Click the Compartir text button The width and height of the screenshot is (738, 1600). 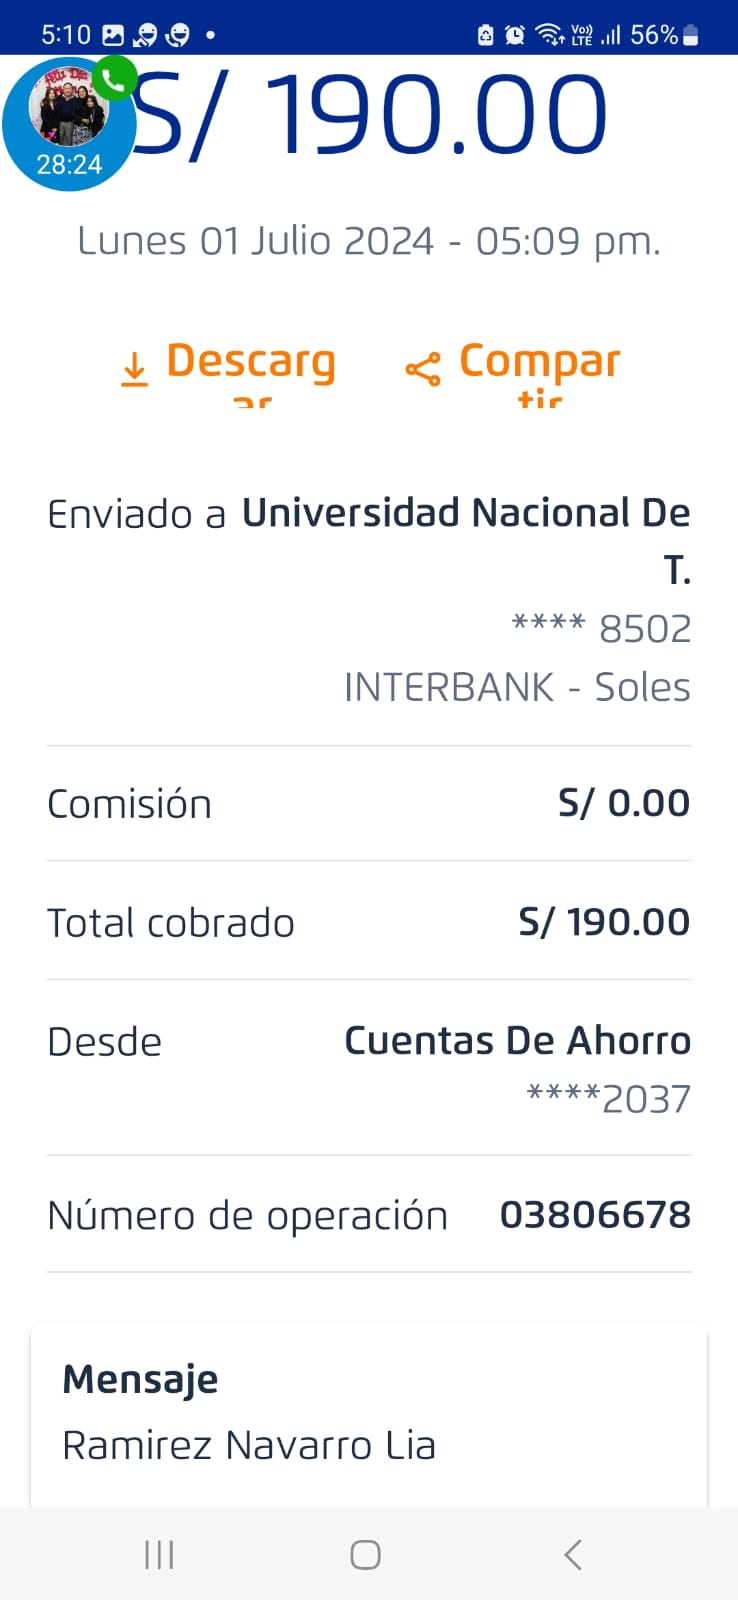pos(539,363)
